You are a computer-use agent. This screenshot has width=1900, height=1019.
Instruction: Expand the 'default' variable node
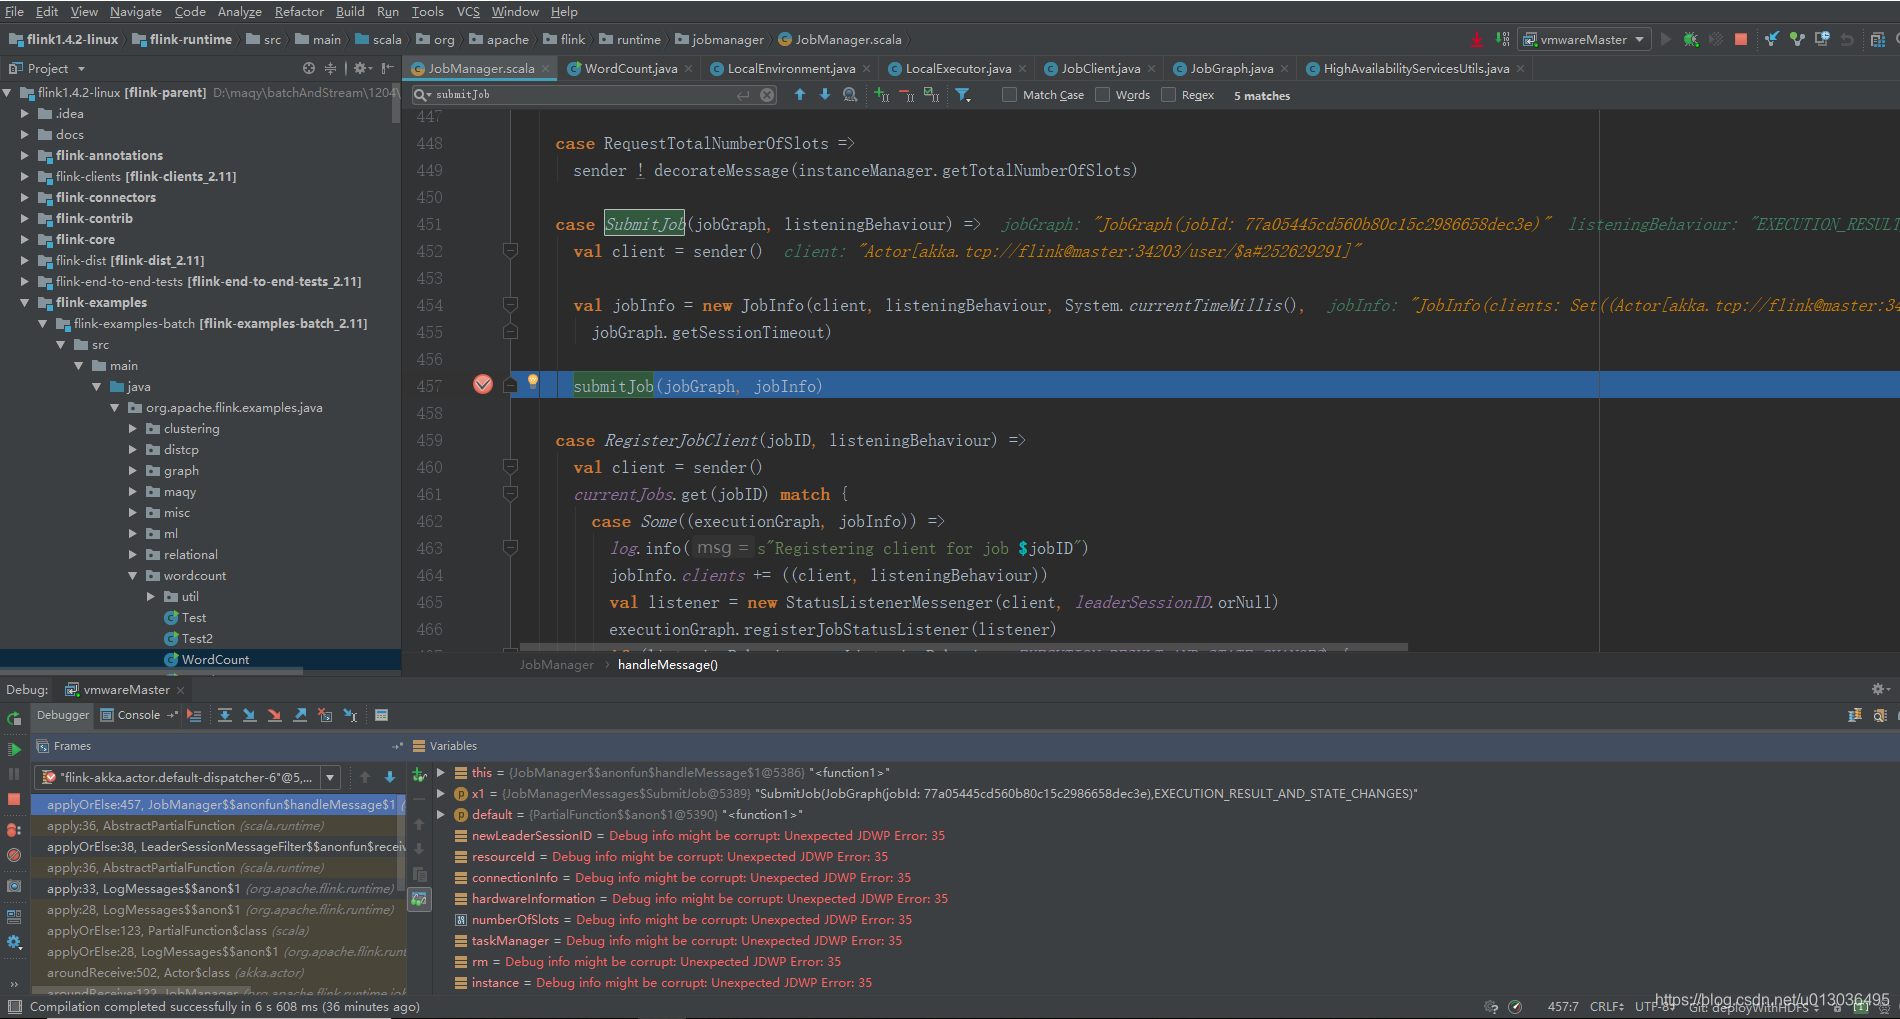tap(441, 814)
